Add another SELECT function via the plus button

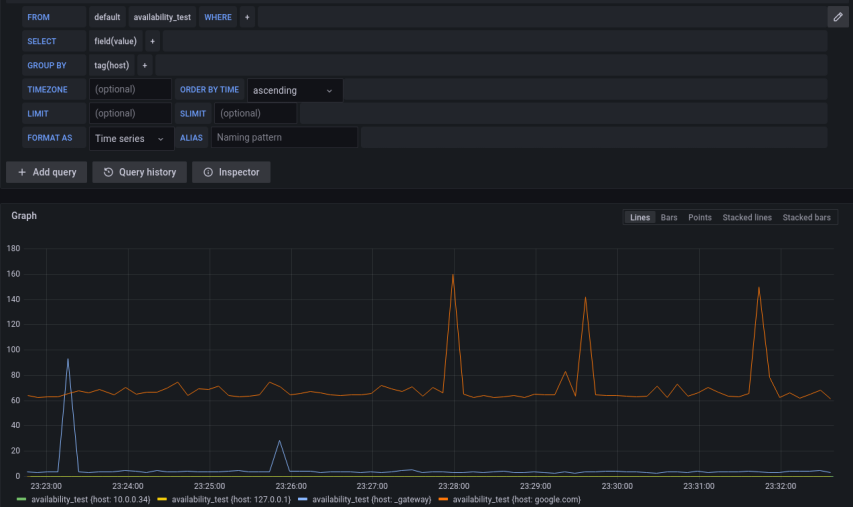tap(152, 41)
